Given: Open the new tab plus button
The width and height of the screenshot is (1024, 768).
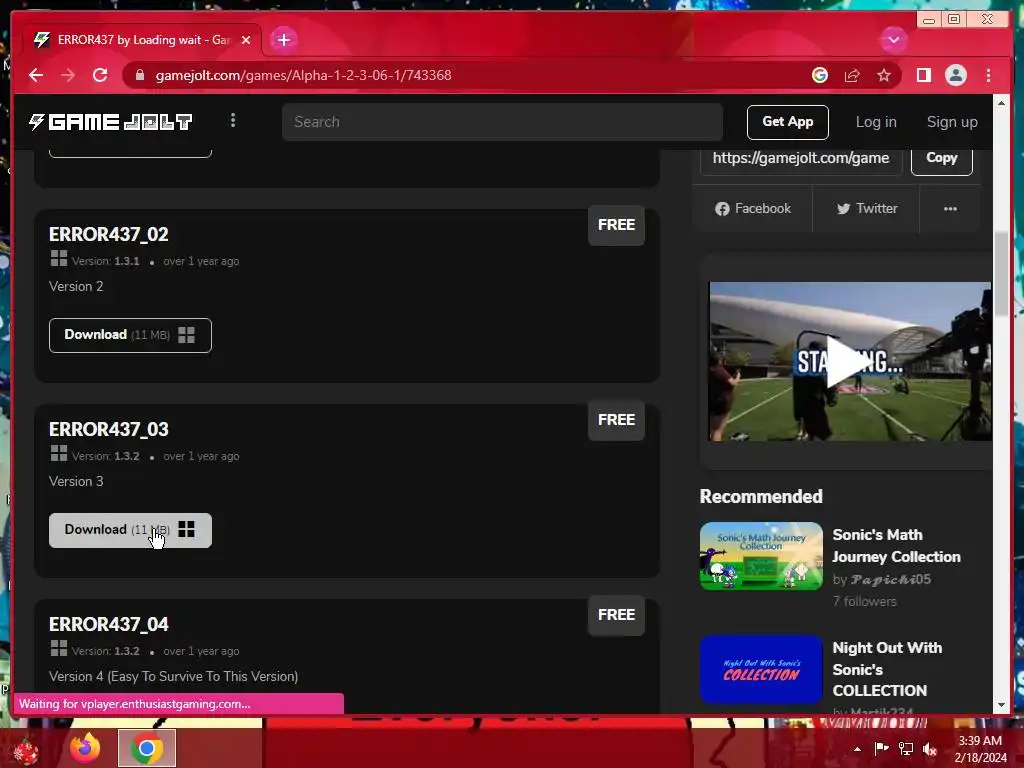Looking at the screenshot, I should click(283, 40).
